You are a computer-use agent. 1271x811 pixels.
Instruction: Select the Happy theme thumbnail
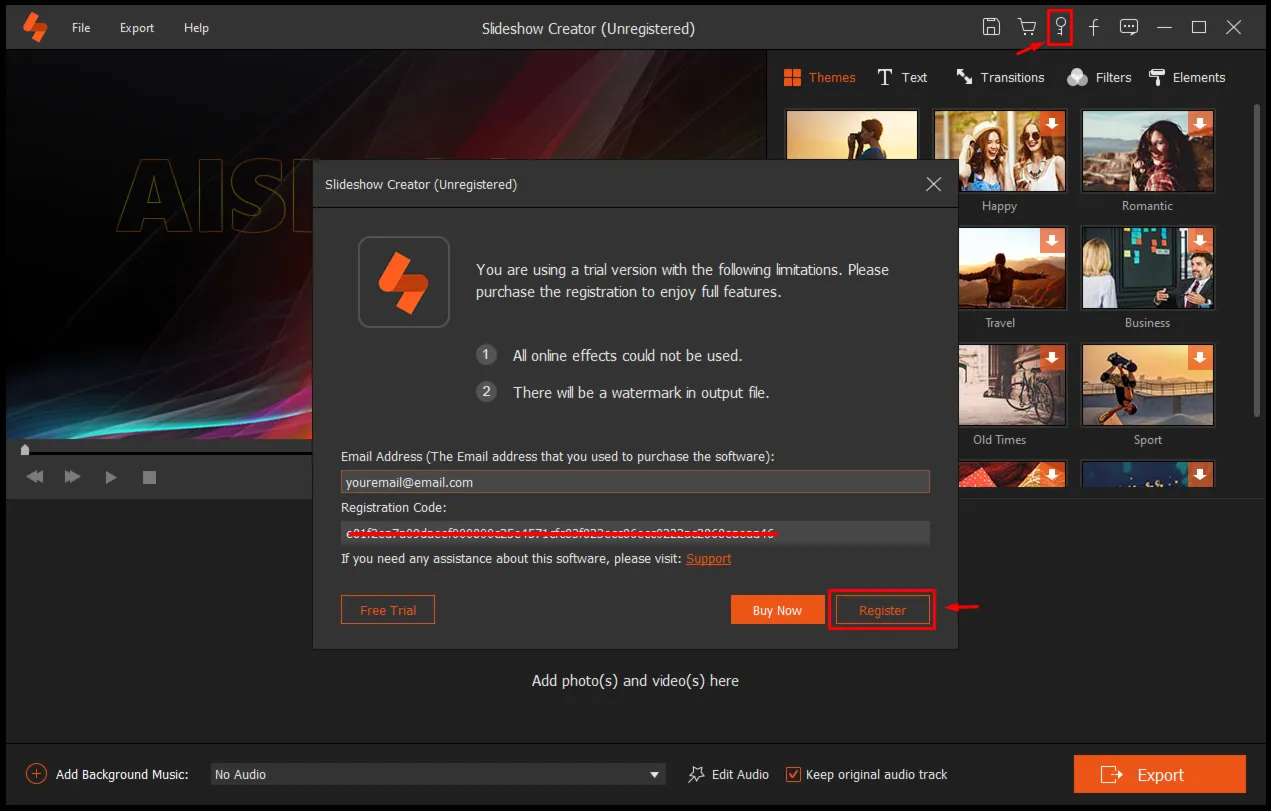(x=999, y=151)
